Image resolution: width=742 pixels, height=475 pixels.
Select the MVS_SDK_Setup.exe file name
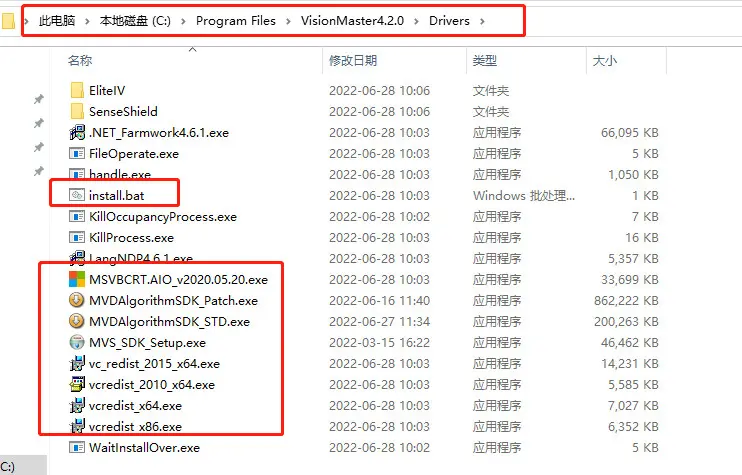coord(147,343)
